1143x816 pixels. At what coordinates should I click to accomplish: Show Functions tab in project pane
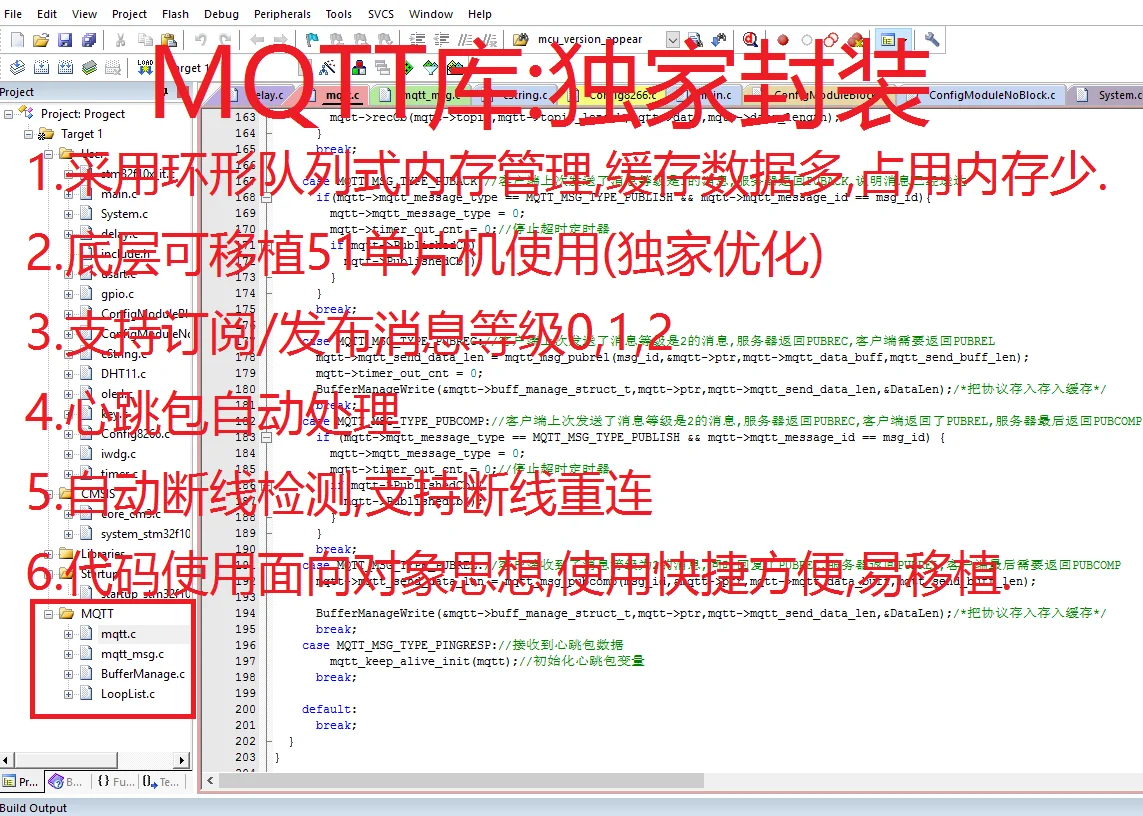(115, 782)
